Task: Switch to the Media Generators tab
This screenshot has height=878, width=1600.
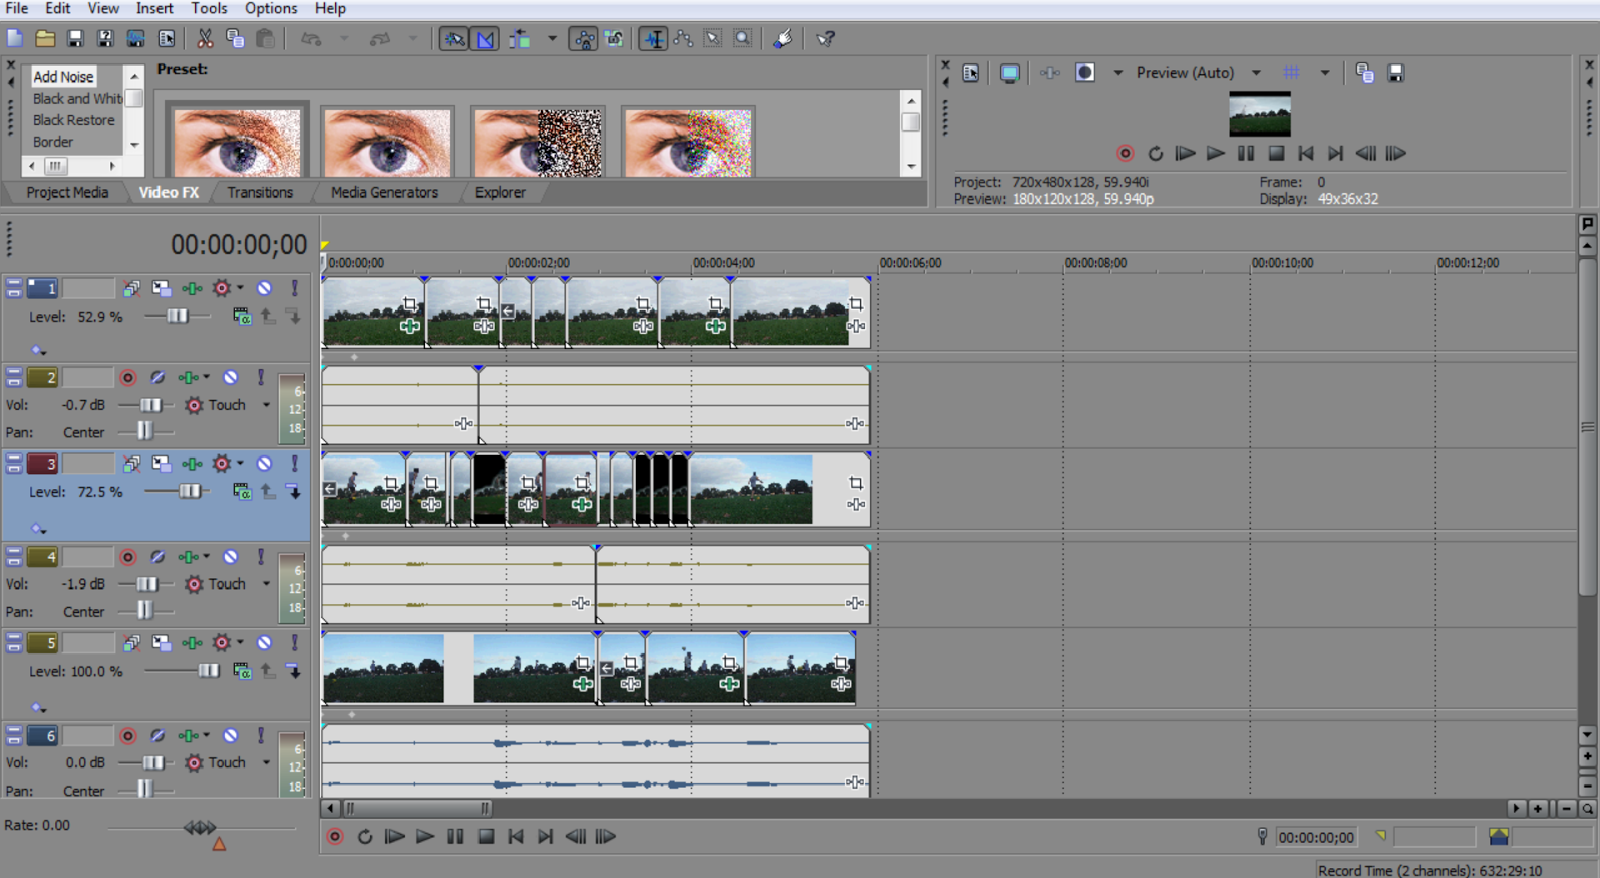Action: click(385, 192)
